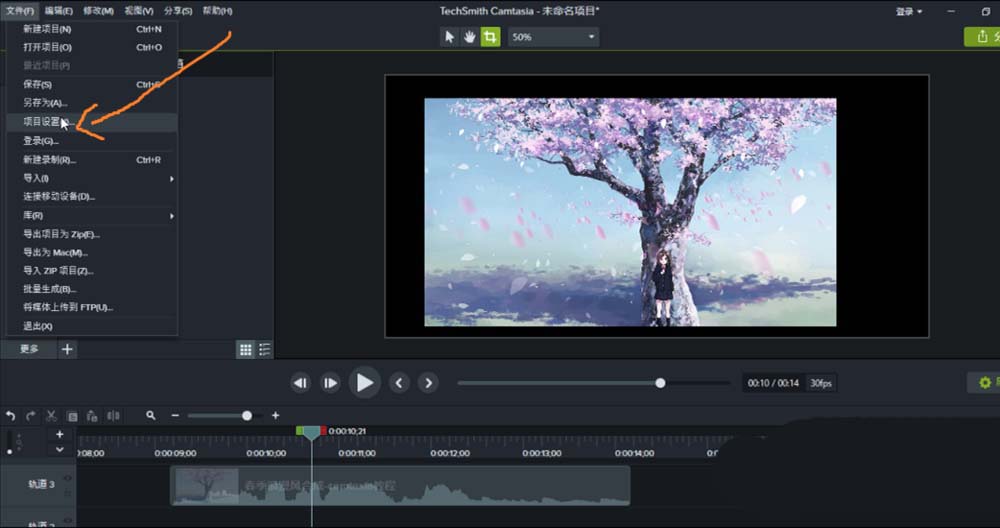The height and width of the screenshot is (528, 1000).
Task: Click the large Play button
Action: point(365,383)
